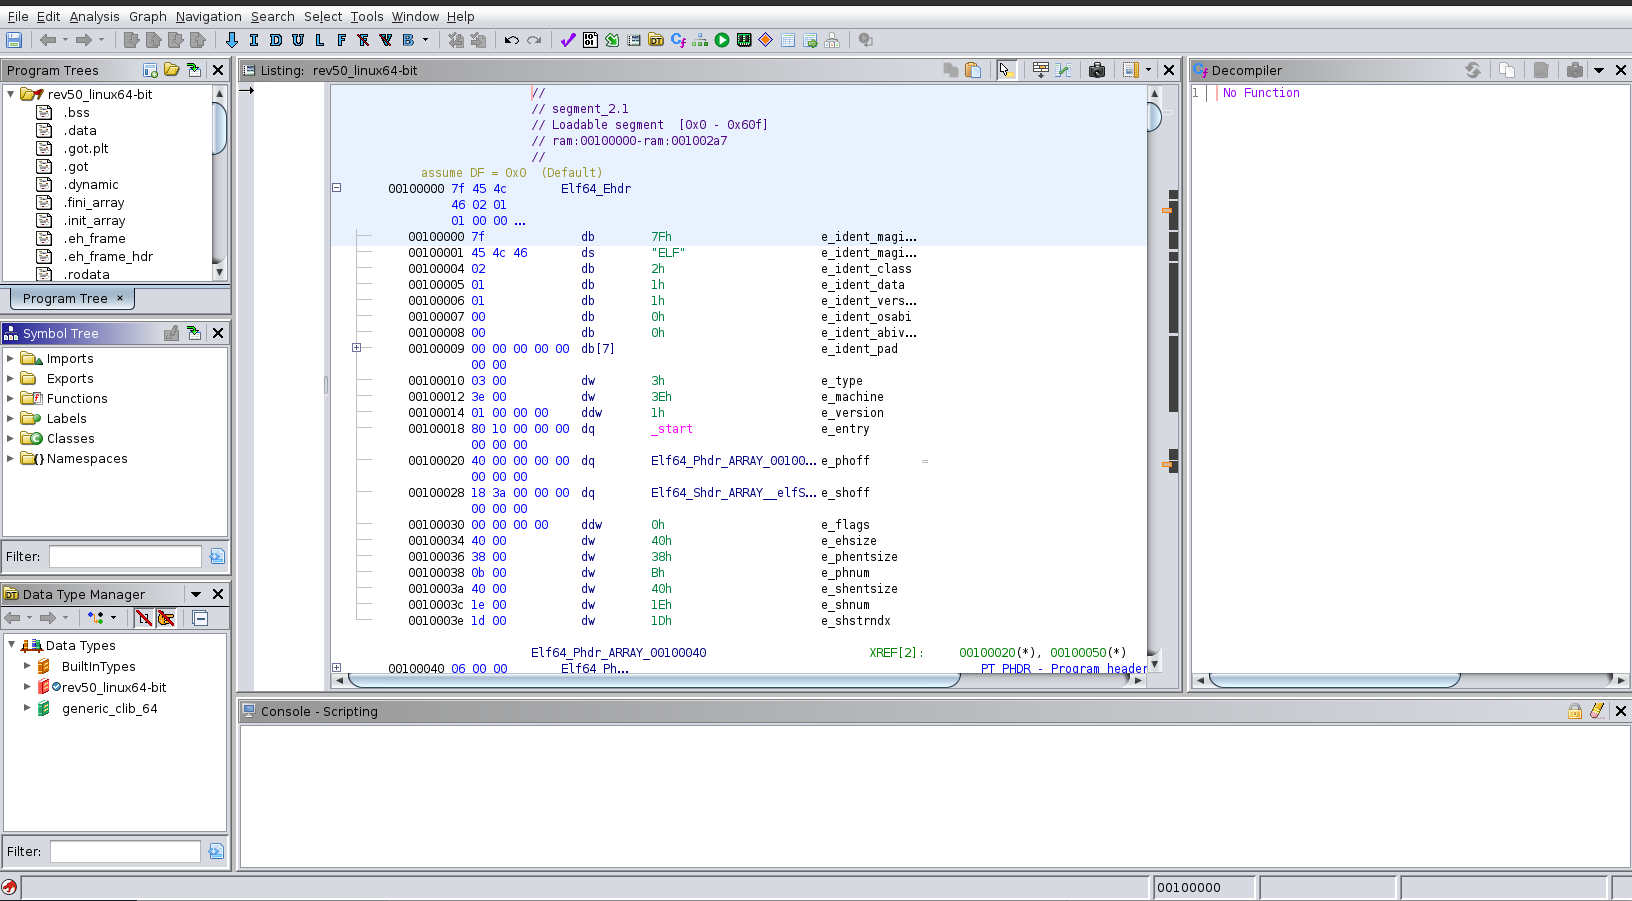This screenshot has width=1632, height=901.
Task: Open the Graph menu
Action: pos(148,16)
